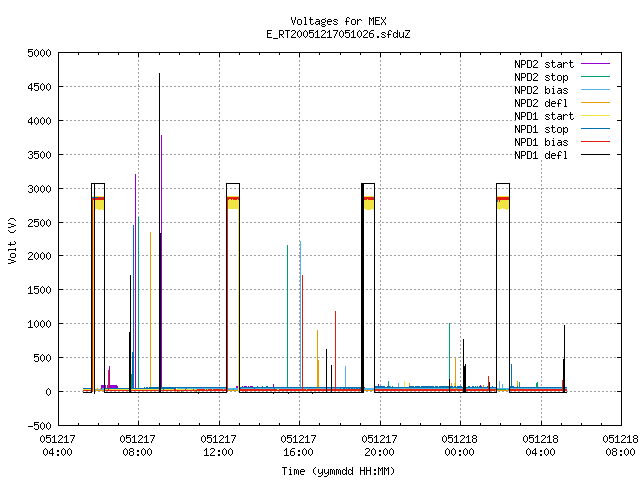640x480 pixels.
Task: Click the red line sample beside NPD1 bias
Action: click(596, 142)
